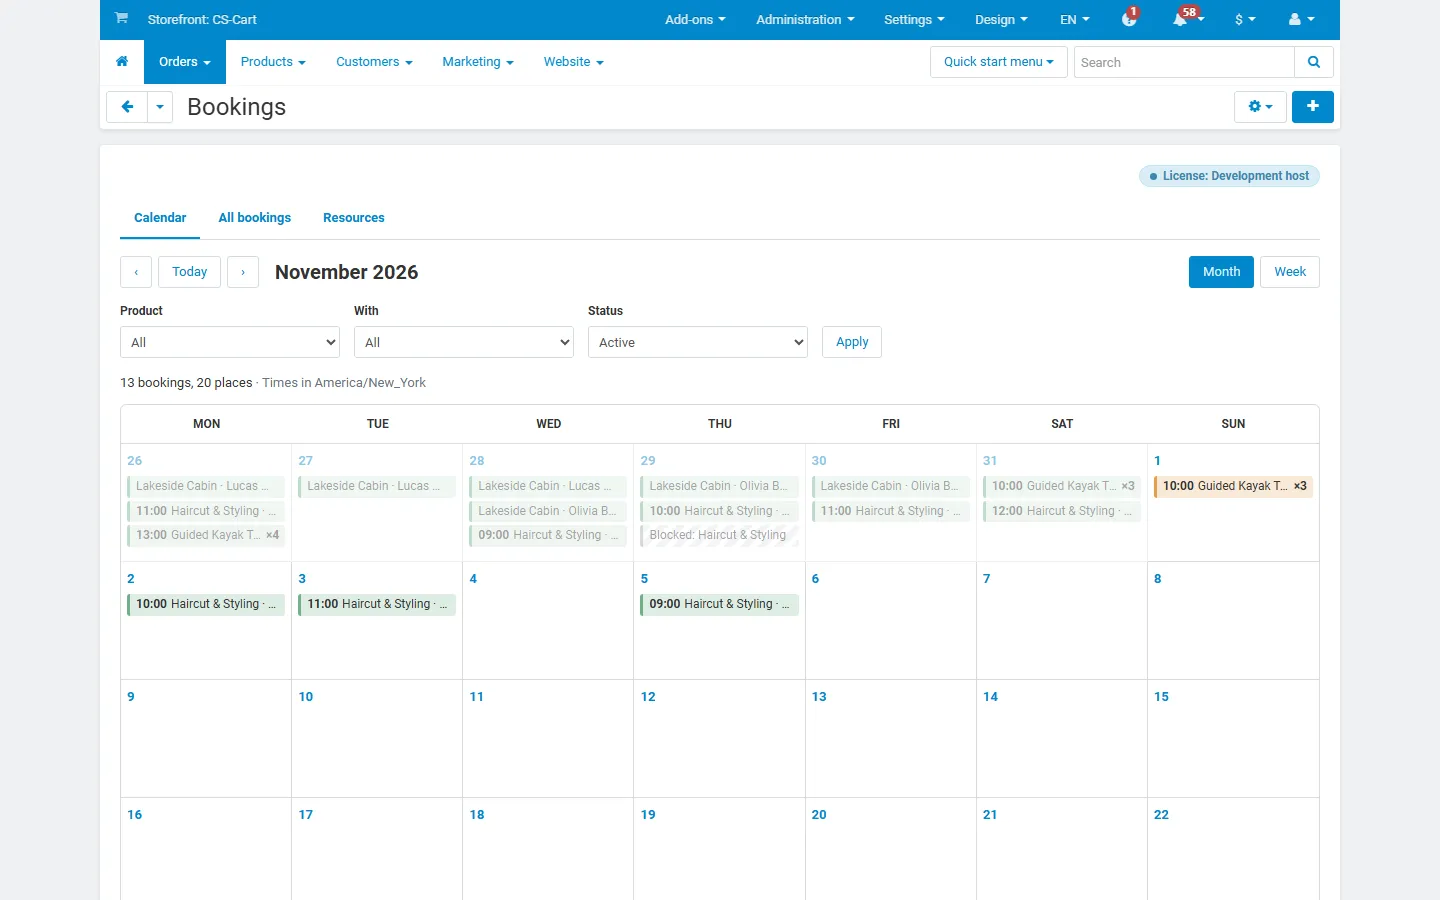Open the Marketing menu
Image resolution: width=1440 pixels, height=900 pixels.
click(x=478, y=62)
